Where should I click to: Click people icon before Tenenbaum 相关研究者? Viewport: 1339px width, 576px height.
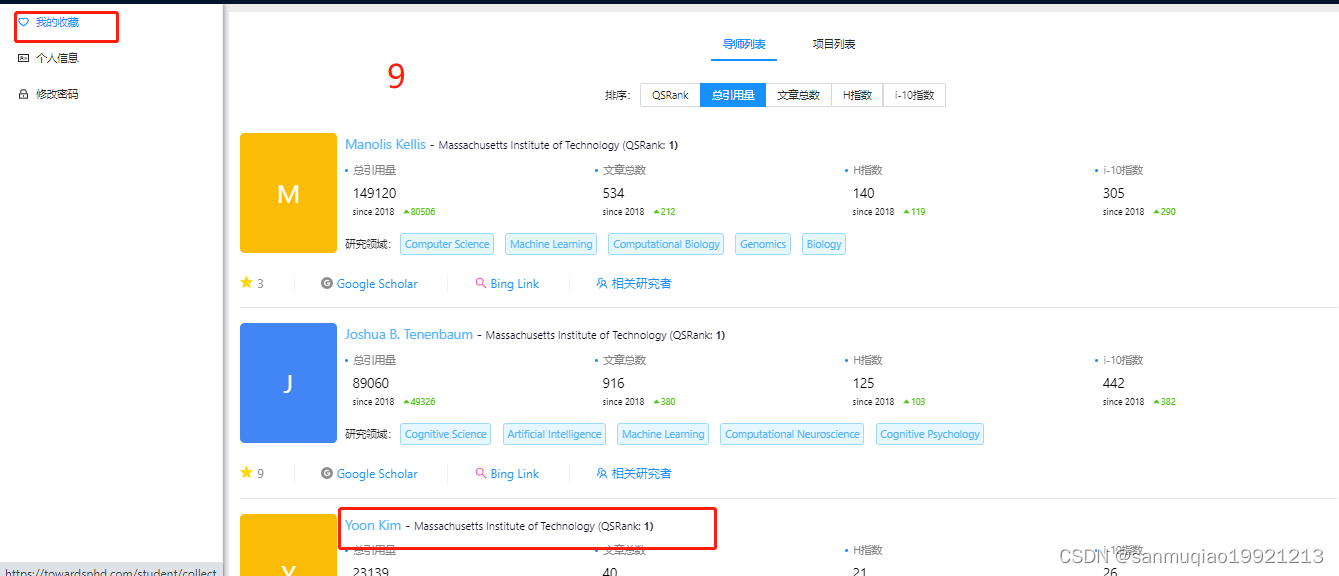(x=602, y=473)
